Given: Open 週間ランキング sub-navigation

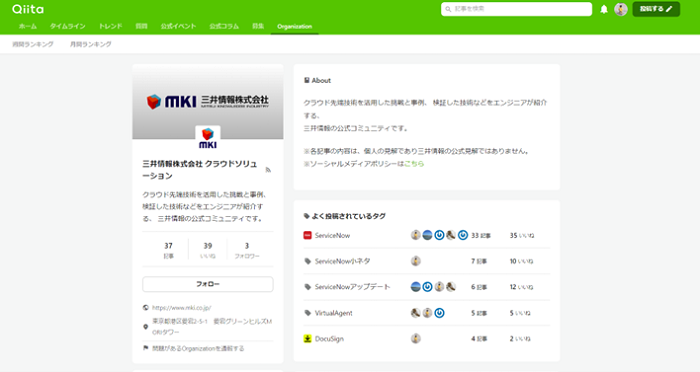Looking at the screenshot, I should point(33,44).
